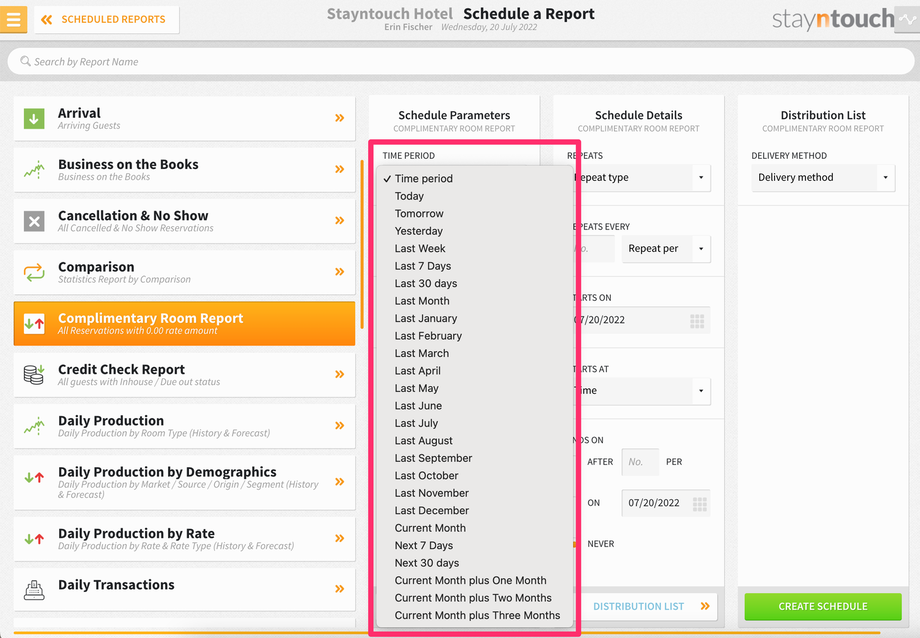The width and height of the screenshot is (920, 638).
Task: Go to Distribution List step
Action: pyautogui.click(x=648, y=606)
